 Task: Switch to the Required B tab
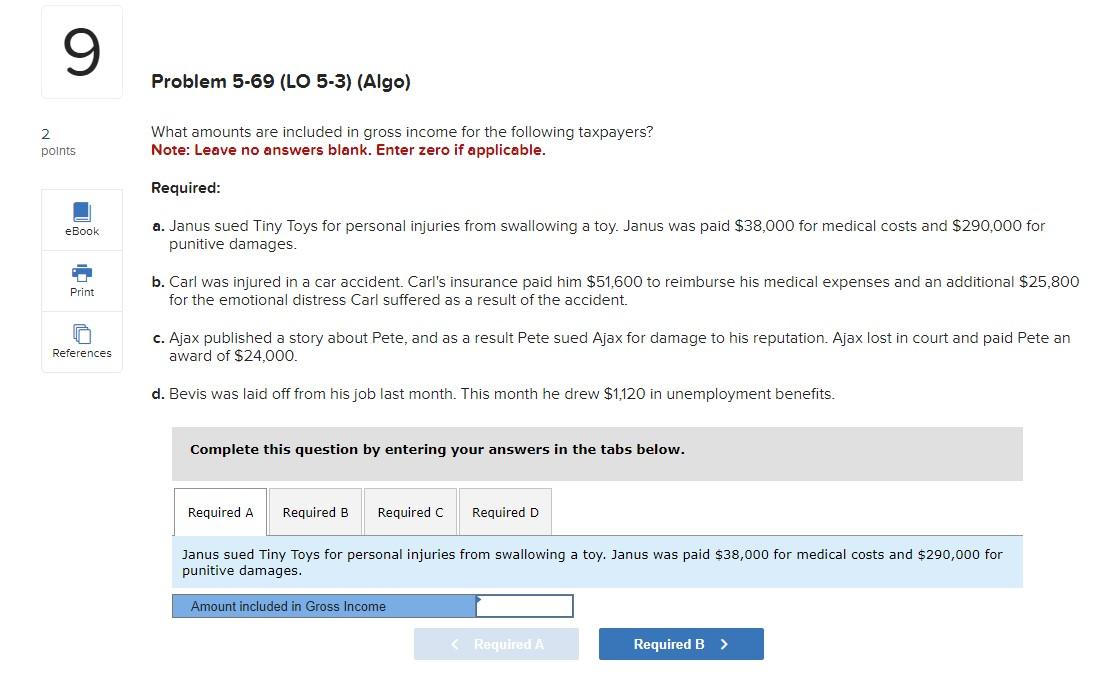click(315, 512)
